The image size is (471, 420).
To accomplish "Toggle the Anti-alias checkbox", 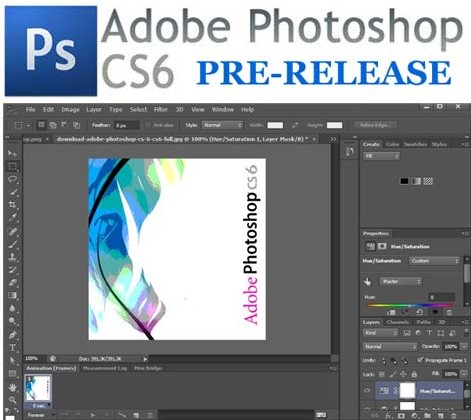I will pyautogui.click(x=148, y=125).
